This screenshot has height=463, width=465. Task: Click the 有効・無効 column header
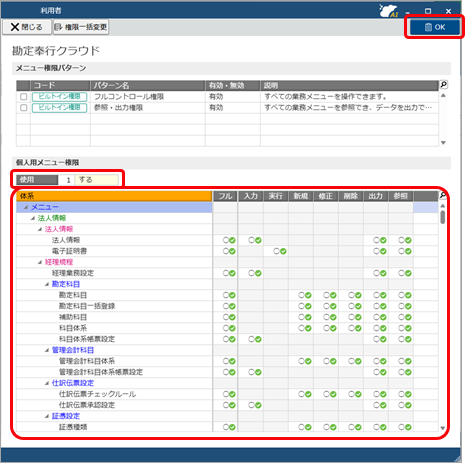tap(233, 85)
